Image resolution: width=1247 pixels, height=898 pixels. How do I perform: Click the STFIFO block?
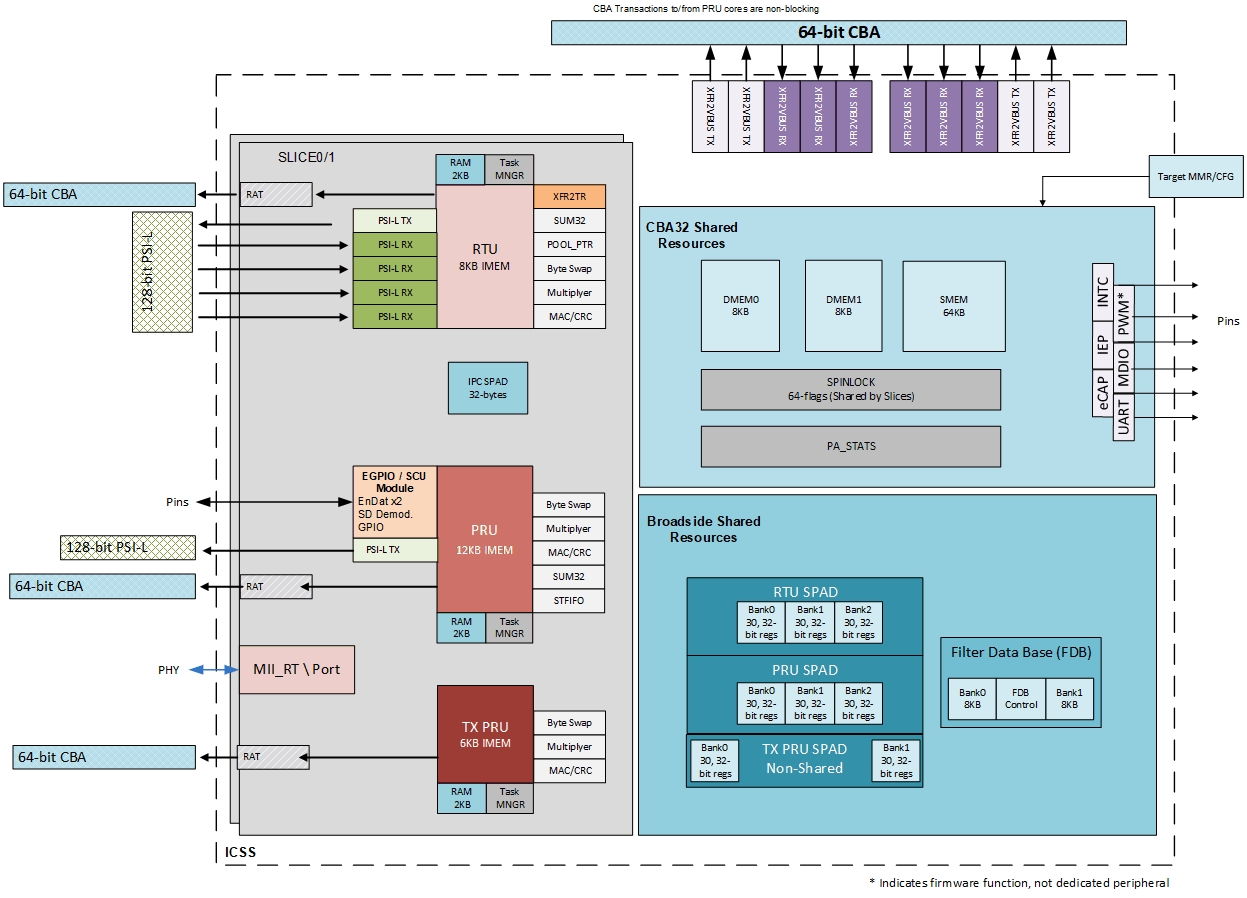(x=568, y=601)
